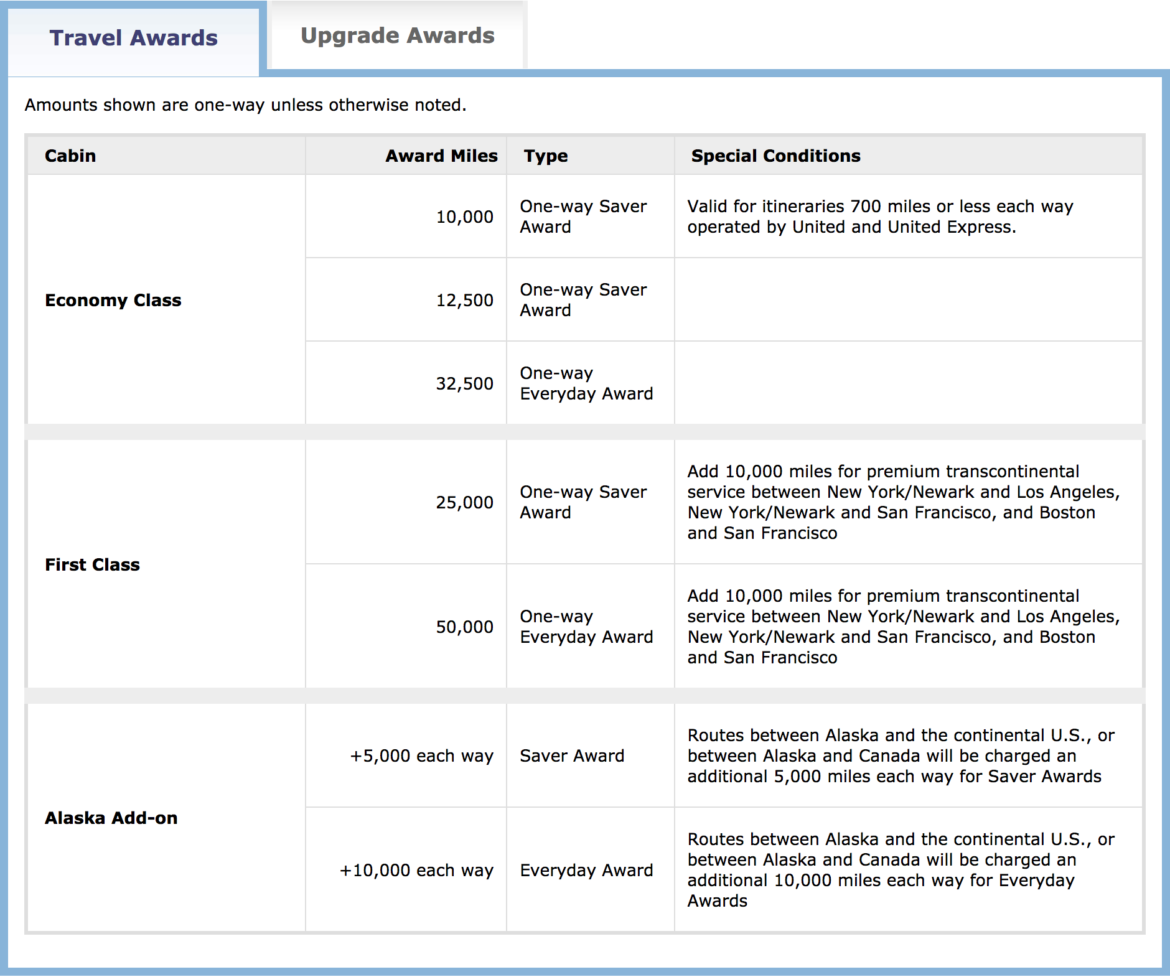
Task: Click the One-way Saver Award type cell
Action: point(582,217)
